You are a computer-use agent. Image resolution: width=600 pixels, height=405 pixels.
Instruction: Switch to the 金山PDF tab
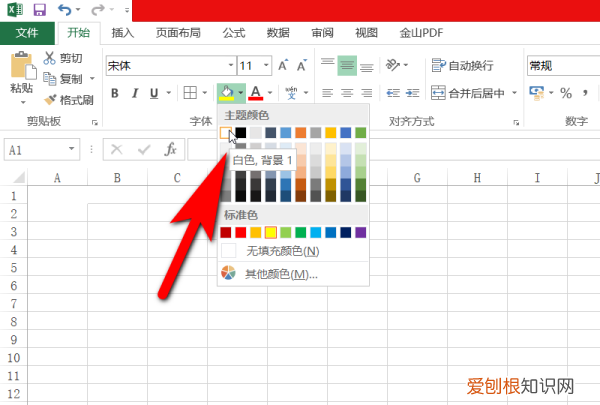pos(421,33)
